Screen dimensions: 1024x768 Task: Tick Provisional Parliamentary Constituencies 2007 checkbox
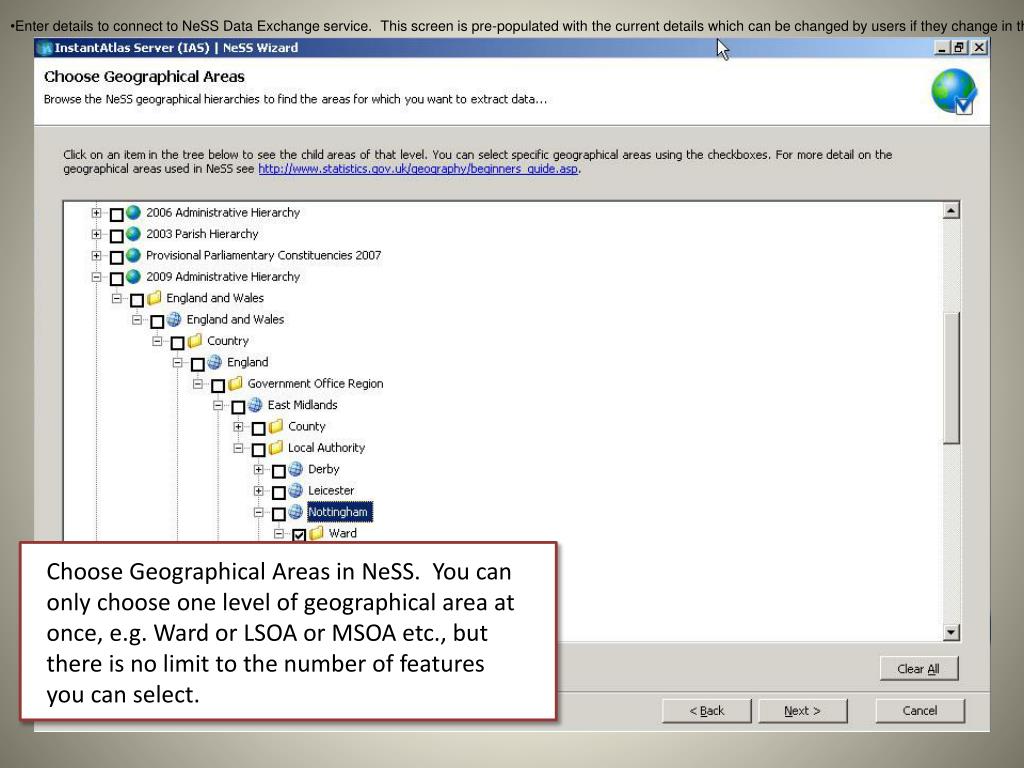click(x=117, y=257)
